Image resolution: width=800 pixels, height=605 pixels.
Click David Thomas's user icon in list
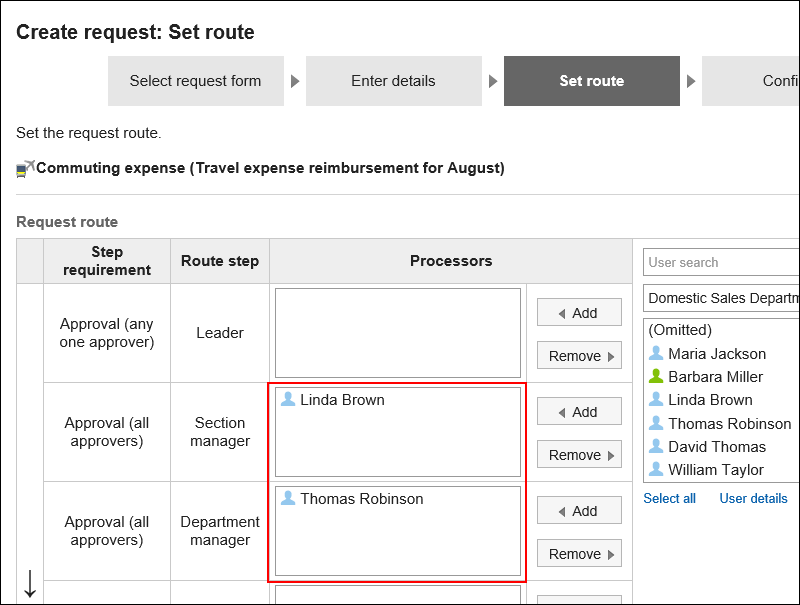pyautogui.click(x=656, y=446)
